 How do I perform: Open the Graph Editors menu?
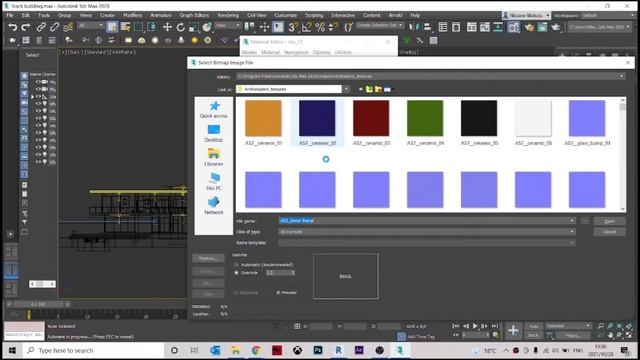194,15
